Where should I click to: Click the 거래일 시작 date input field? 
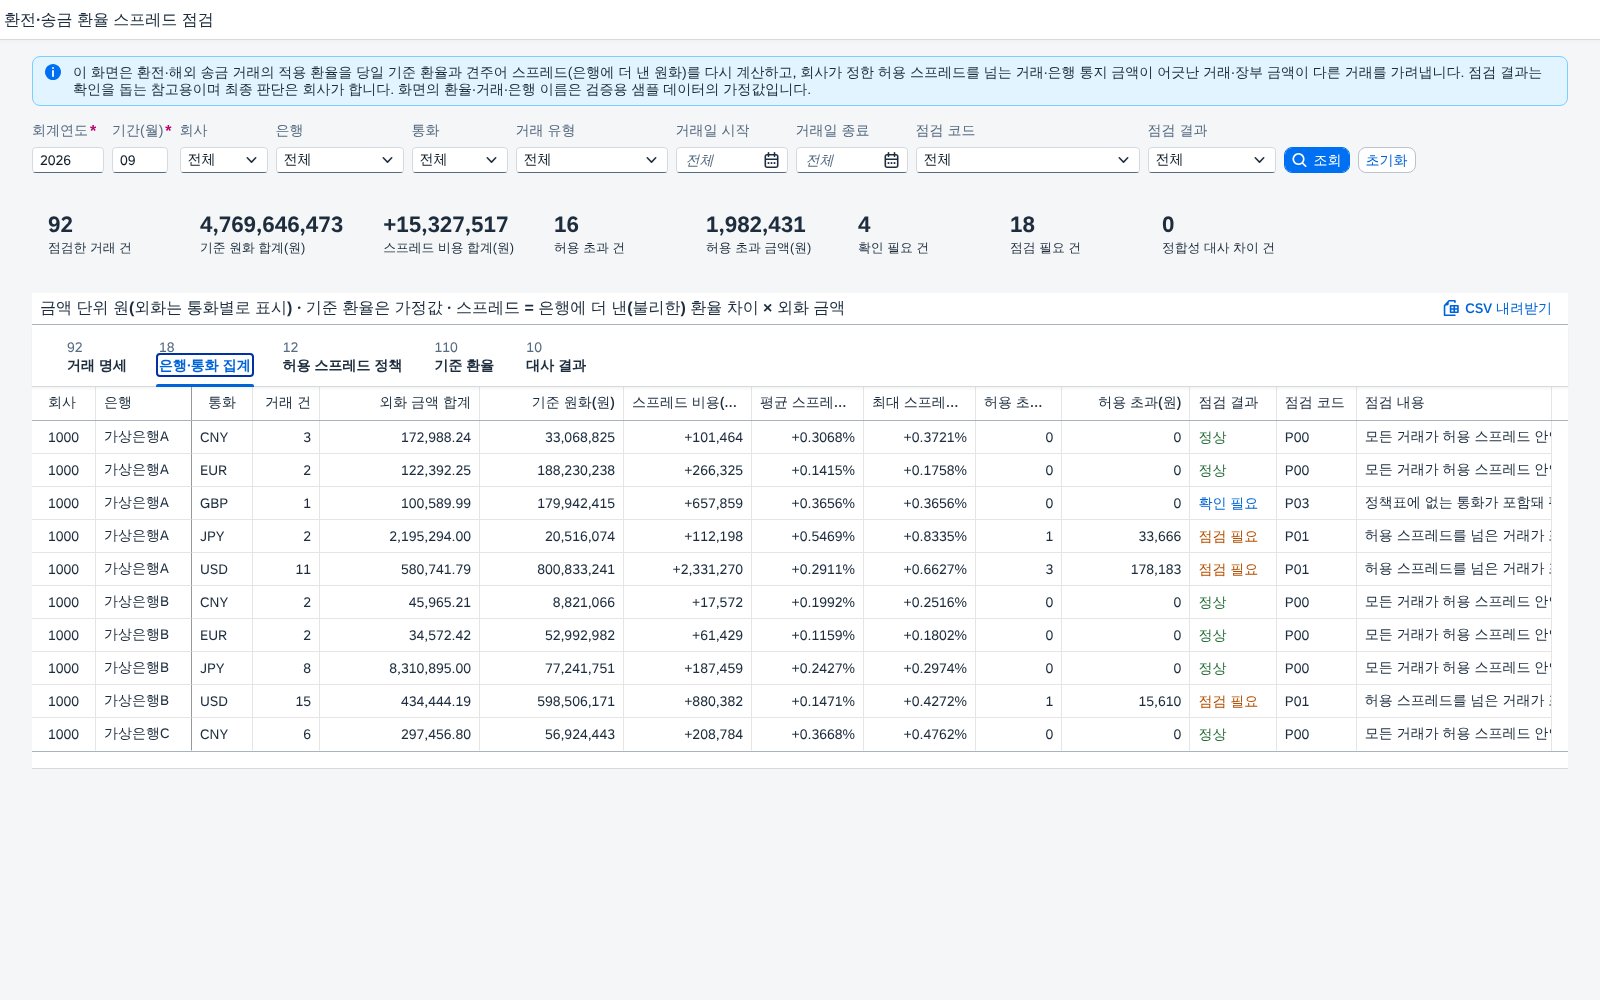[732, 160]
